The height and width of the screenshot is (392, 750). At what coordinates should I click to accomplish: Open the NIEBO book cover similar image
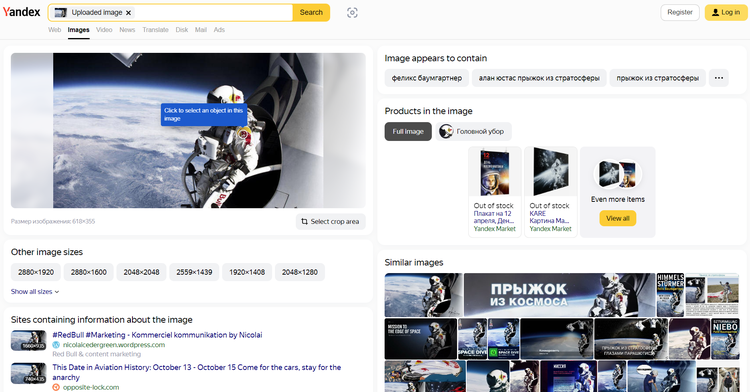click(725, 339)
